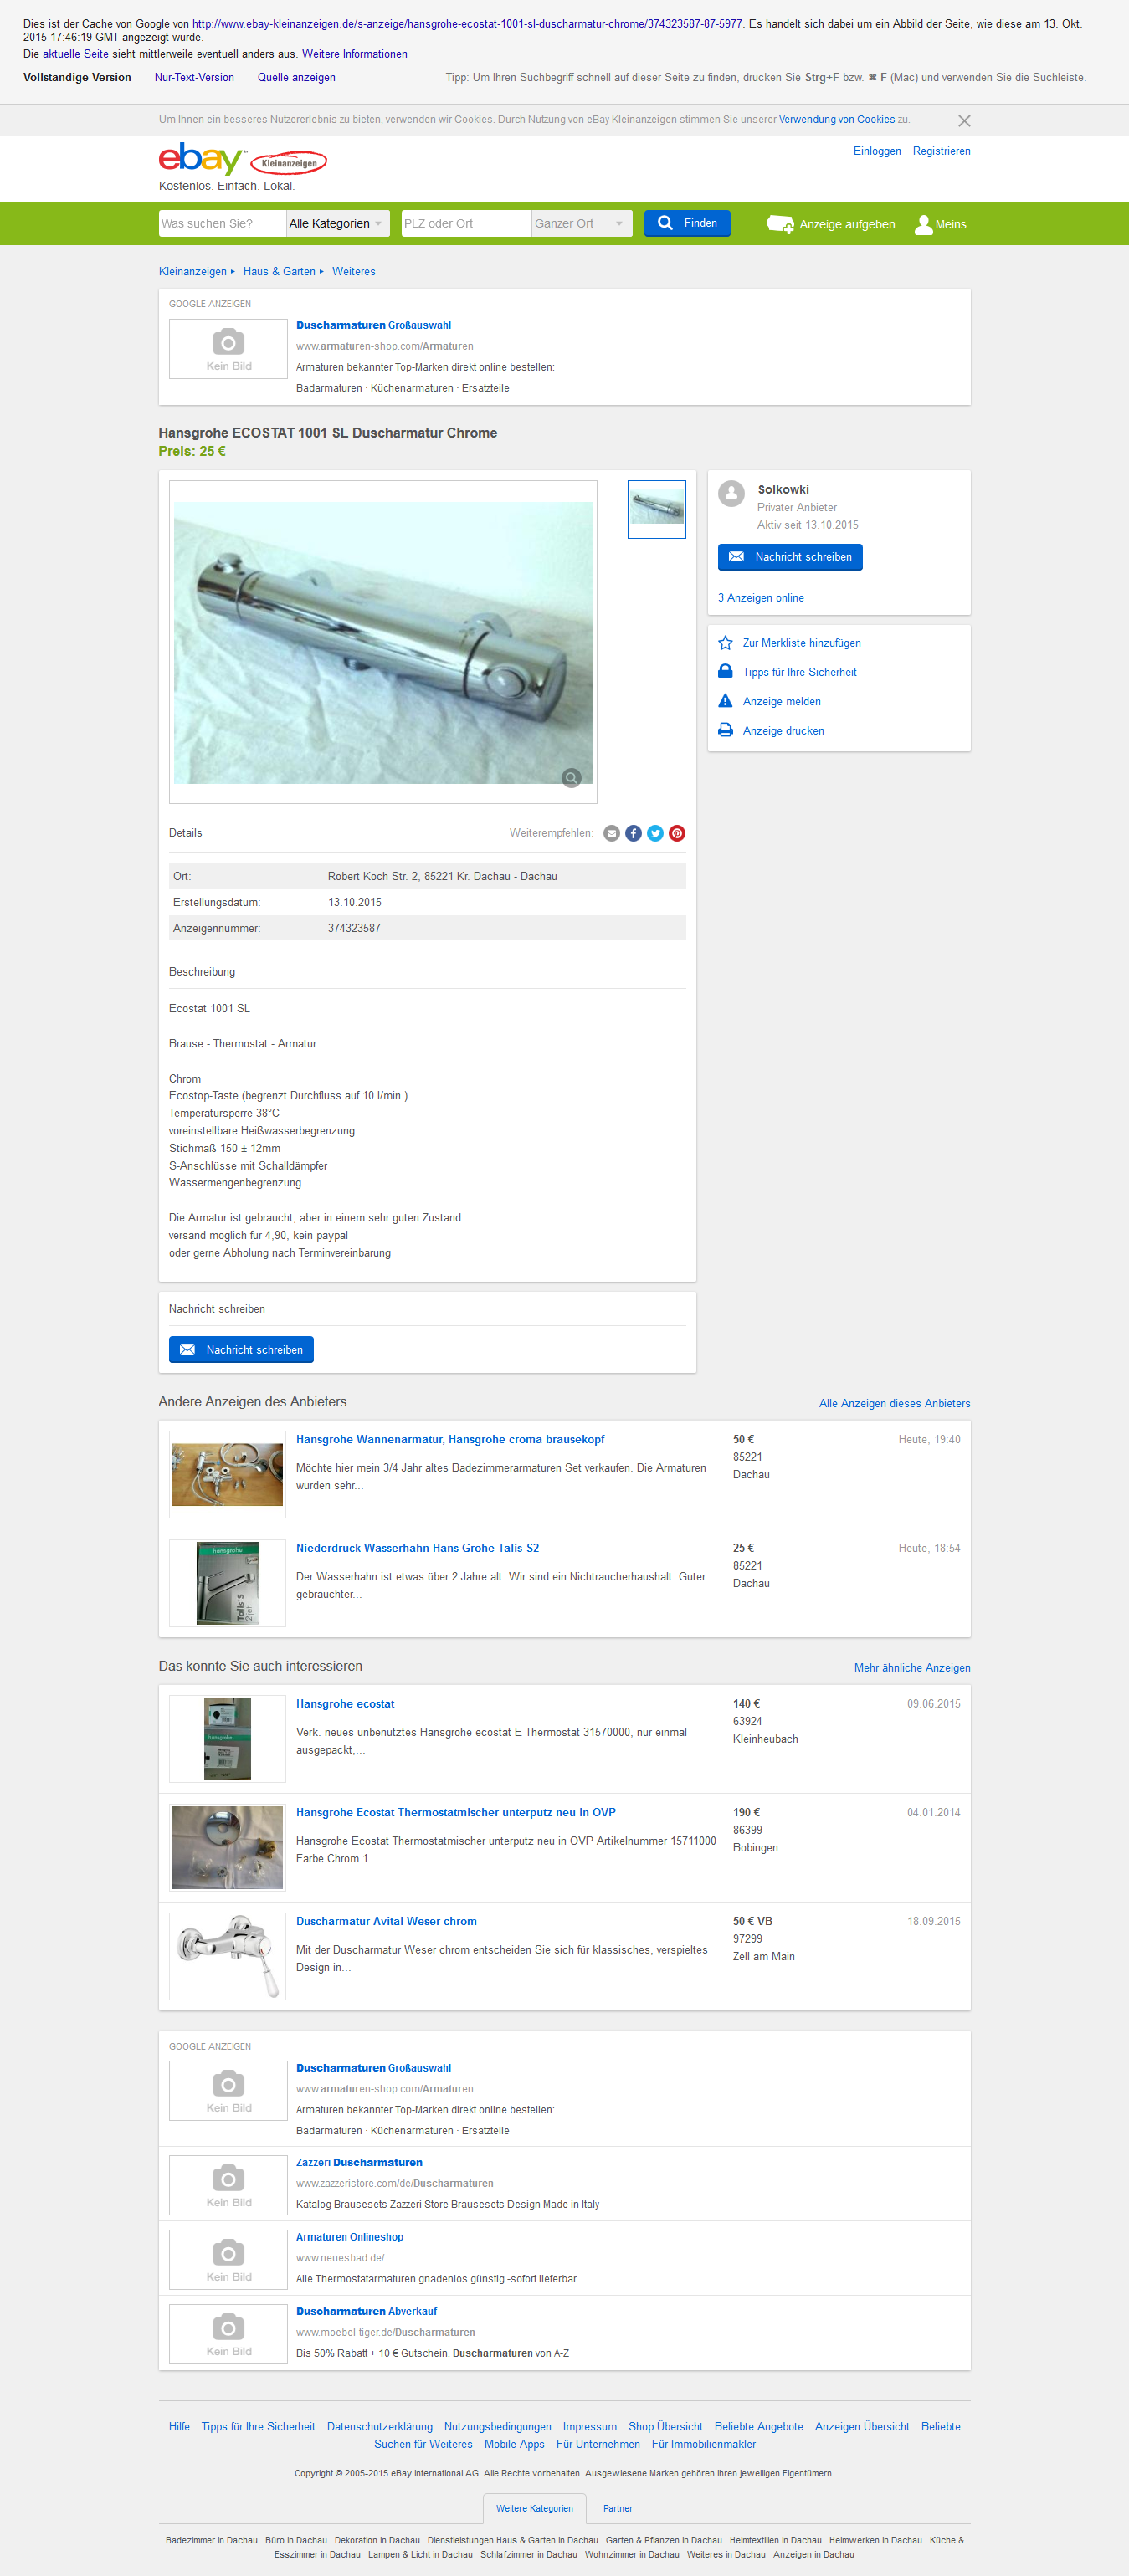Click Nutzungsbedingungen footer link
Image resolution: width=1129 pixels, height=2576 pixels.
[498, 2426]
